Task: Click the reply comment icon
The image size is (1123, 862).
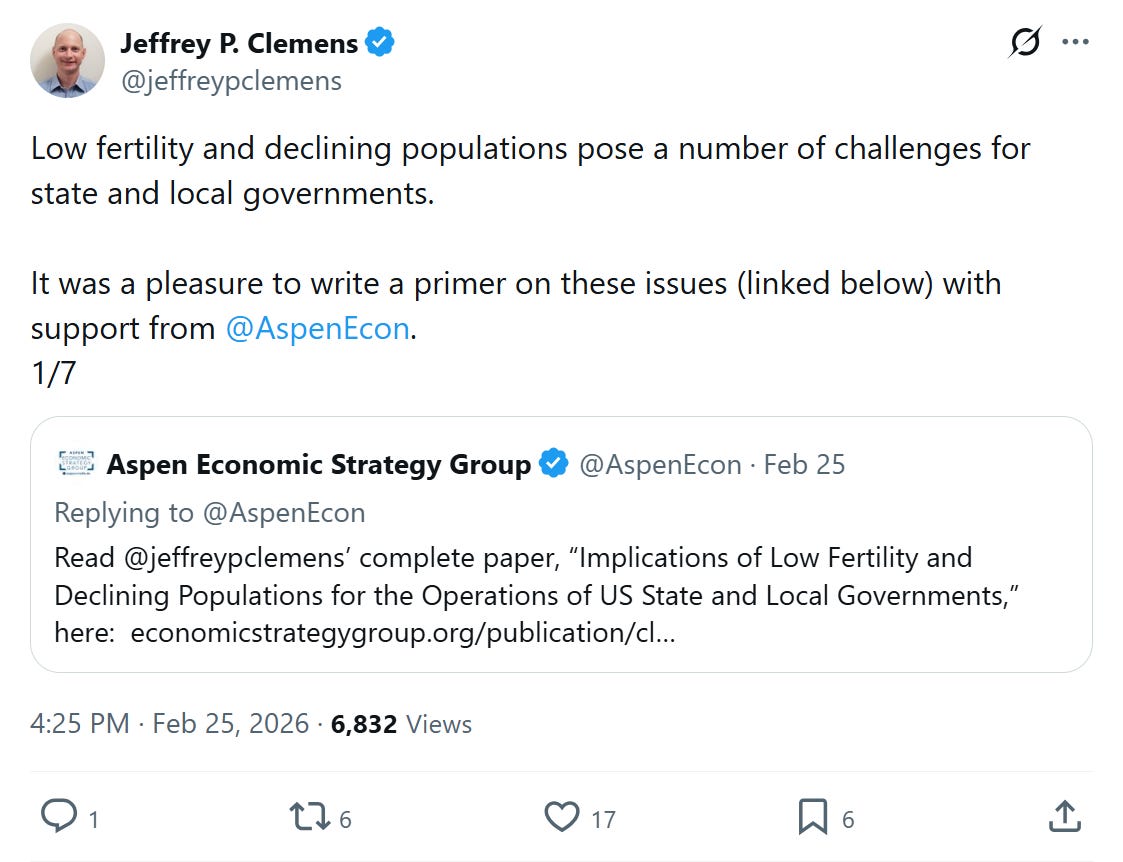Action: coord(59,817)
